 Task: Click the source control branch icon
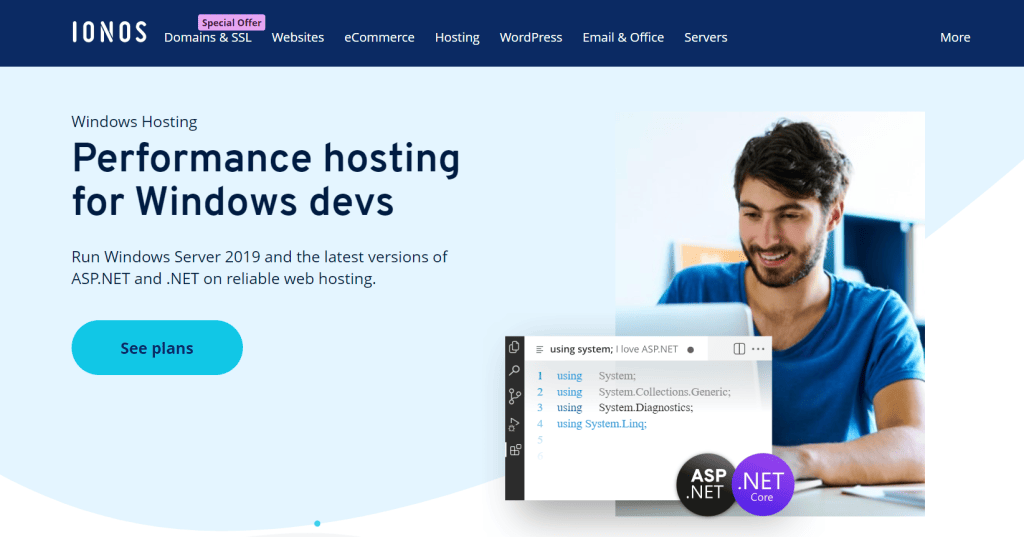coord(515,397)
